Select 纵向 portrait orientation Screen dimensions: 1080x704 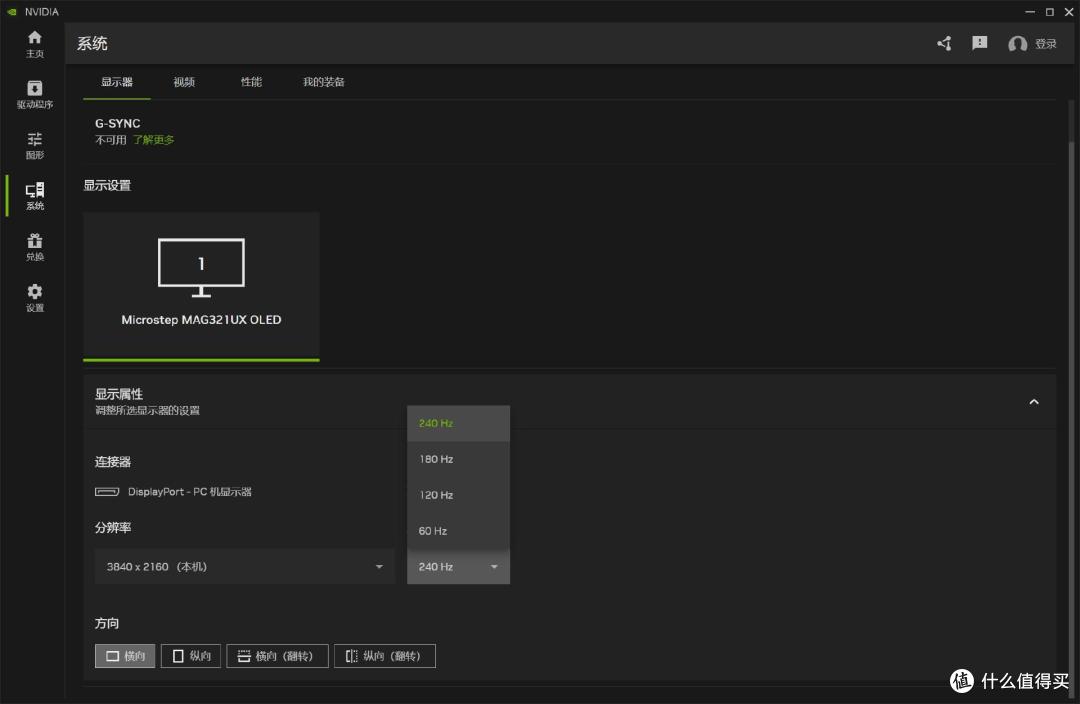(x=191, y=656)
